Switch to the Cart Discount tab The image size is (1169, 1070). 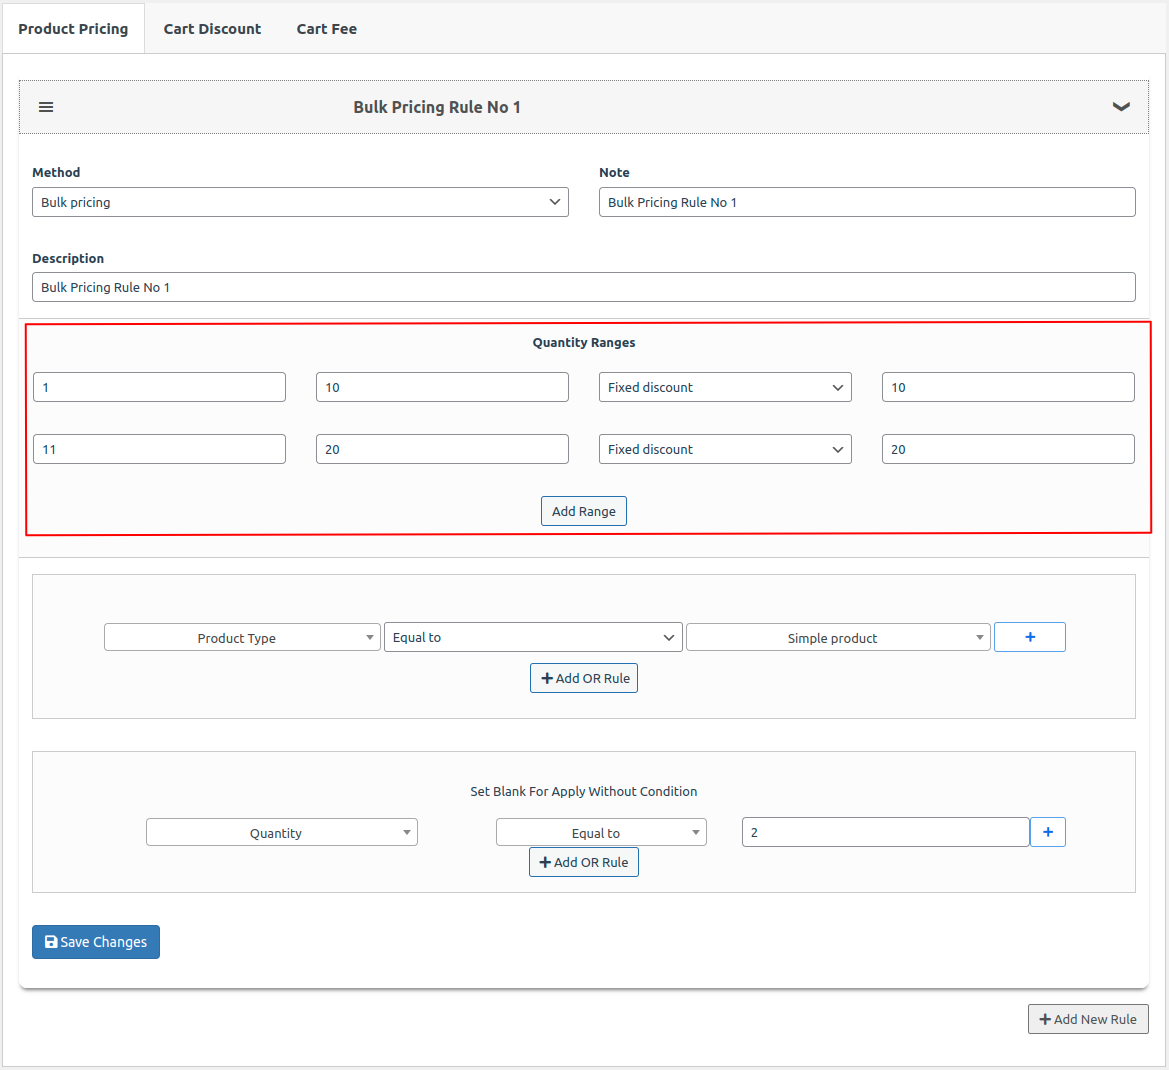211,28
